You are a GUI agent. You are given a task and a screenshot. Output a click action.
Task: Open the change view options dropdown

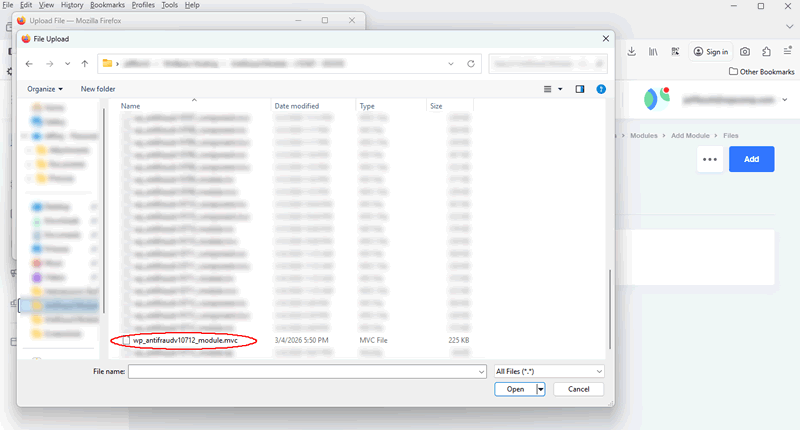coord(560,89)
